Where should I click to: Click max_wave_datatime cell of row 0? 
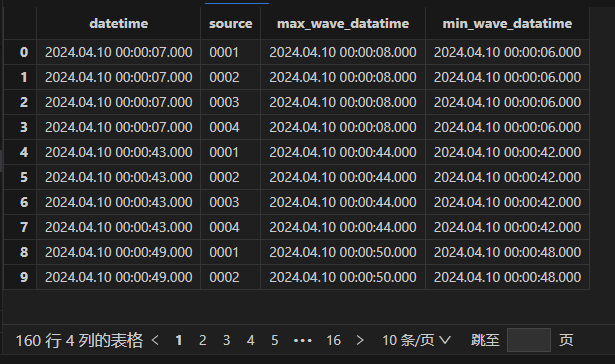click(343, 52)
